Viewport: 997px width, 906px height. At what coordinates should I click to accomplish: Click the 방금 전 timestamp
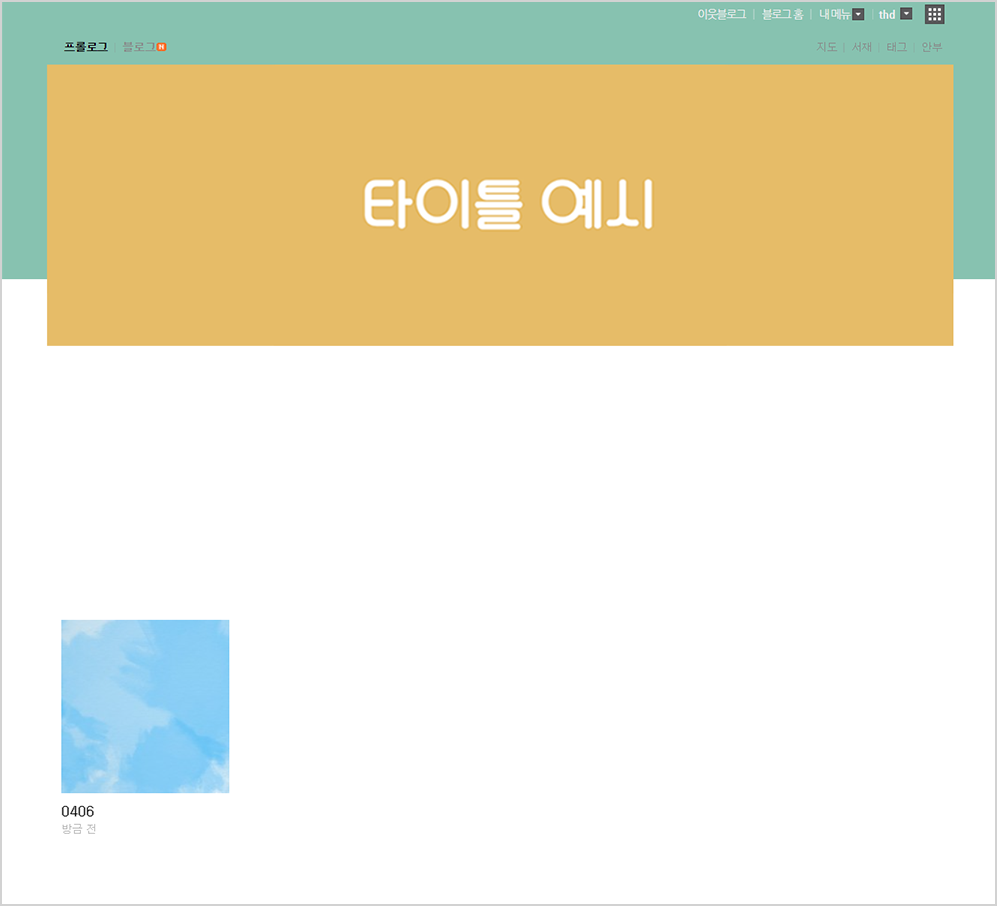(79, 829)
